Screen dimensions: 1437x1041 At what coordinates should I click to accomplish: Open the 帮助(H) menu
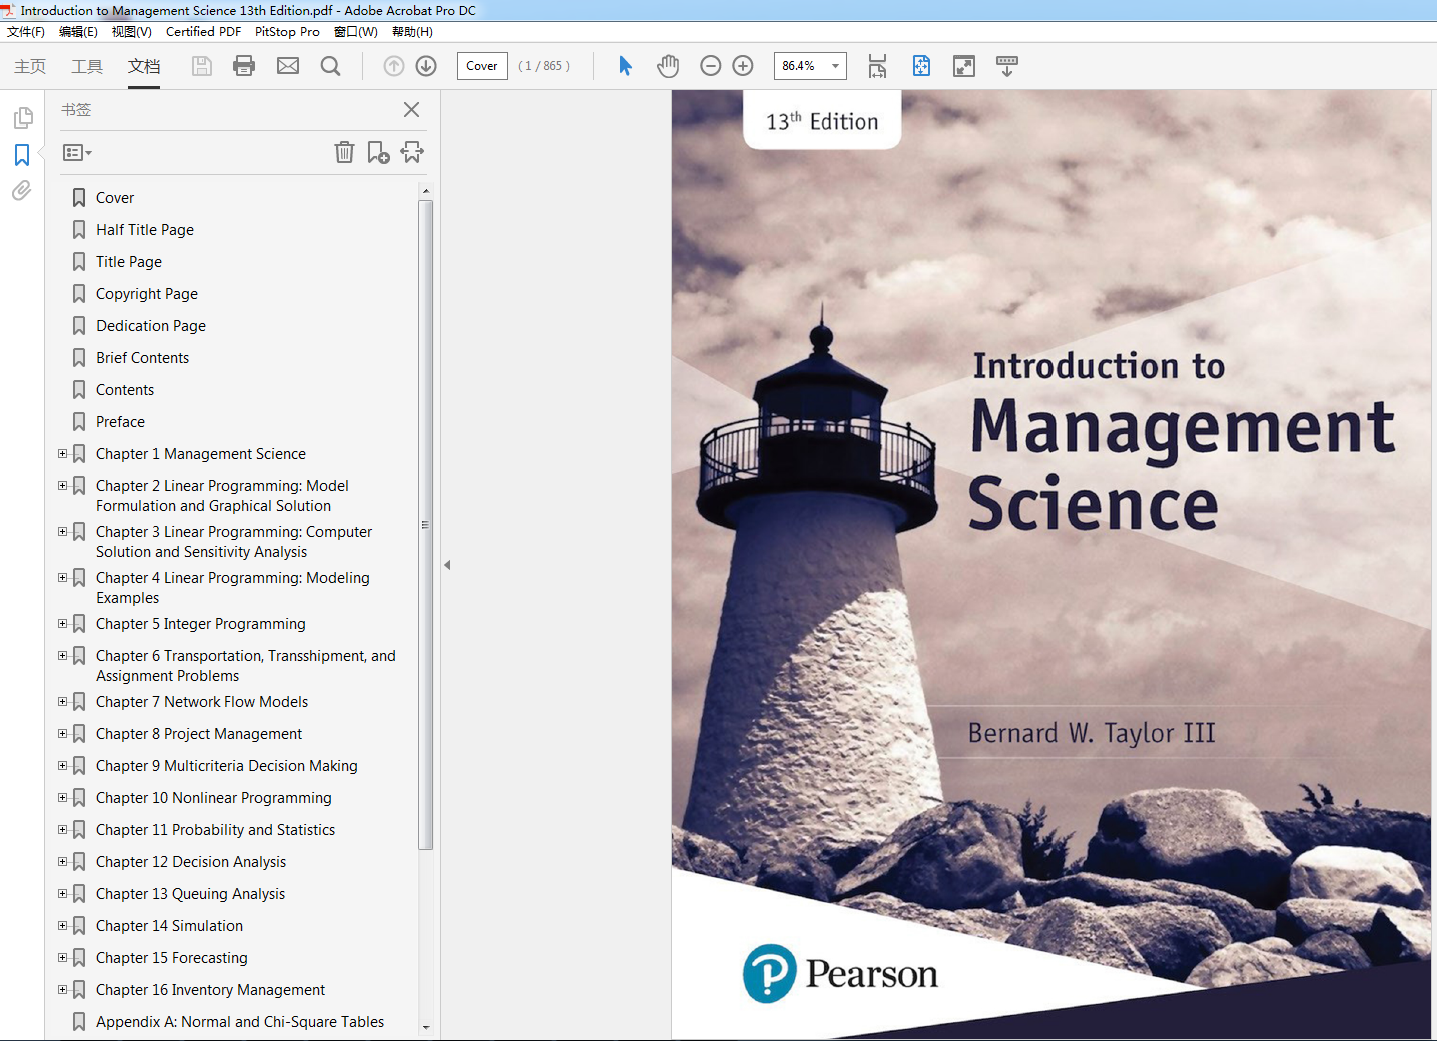click(412, 32)
